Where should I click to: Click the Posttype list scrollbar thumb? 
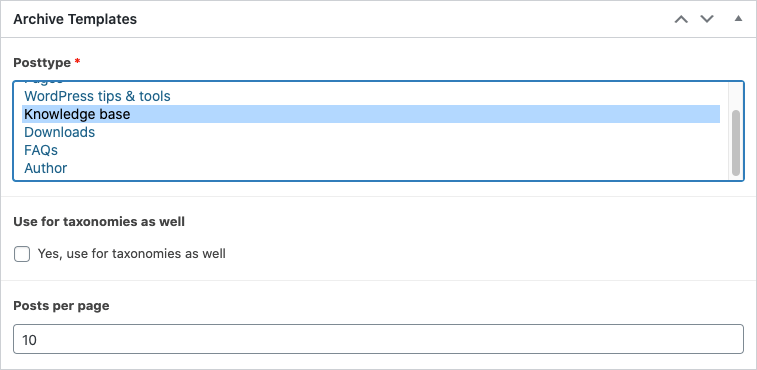pos(736,143)
